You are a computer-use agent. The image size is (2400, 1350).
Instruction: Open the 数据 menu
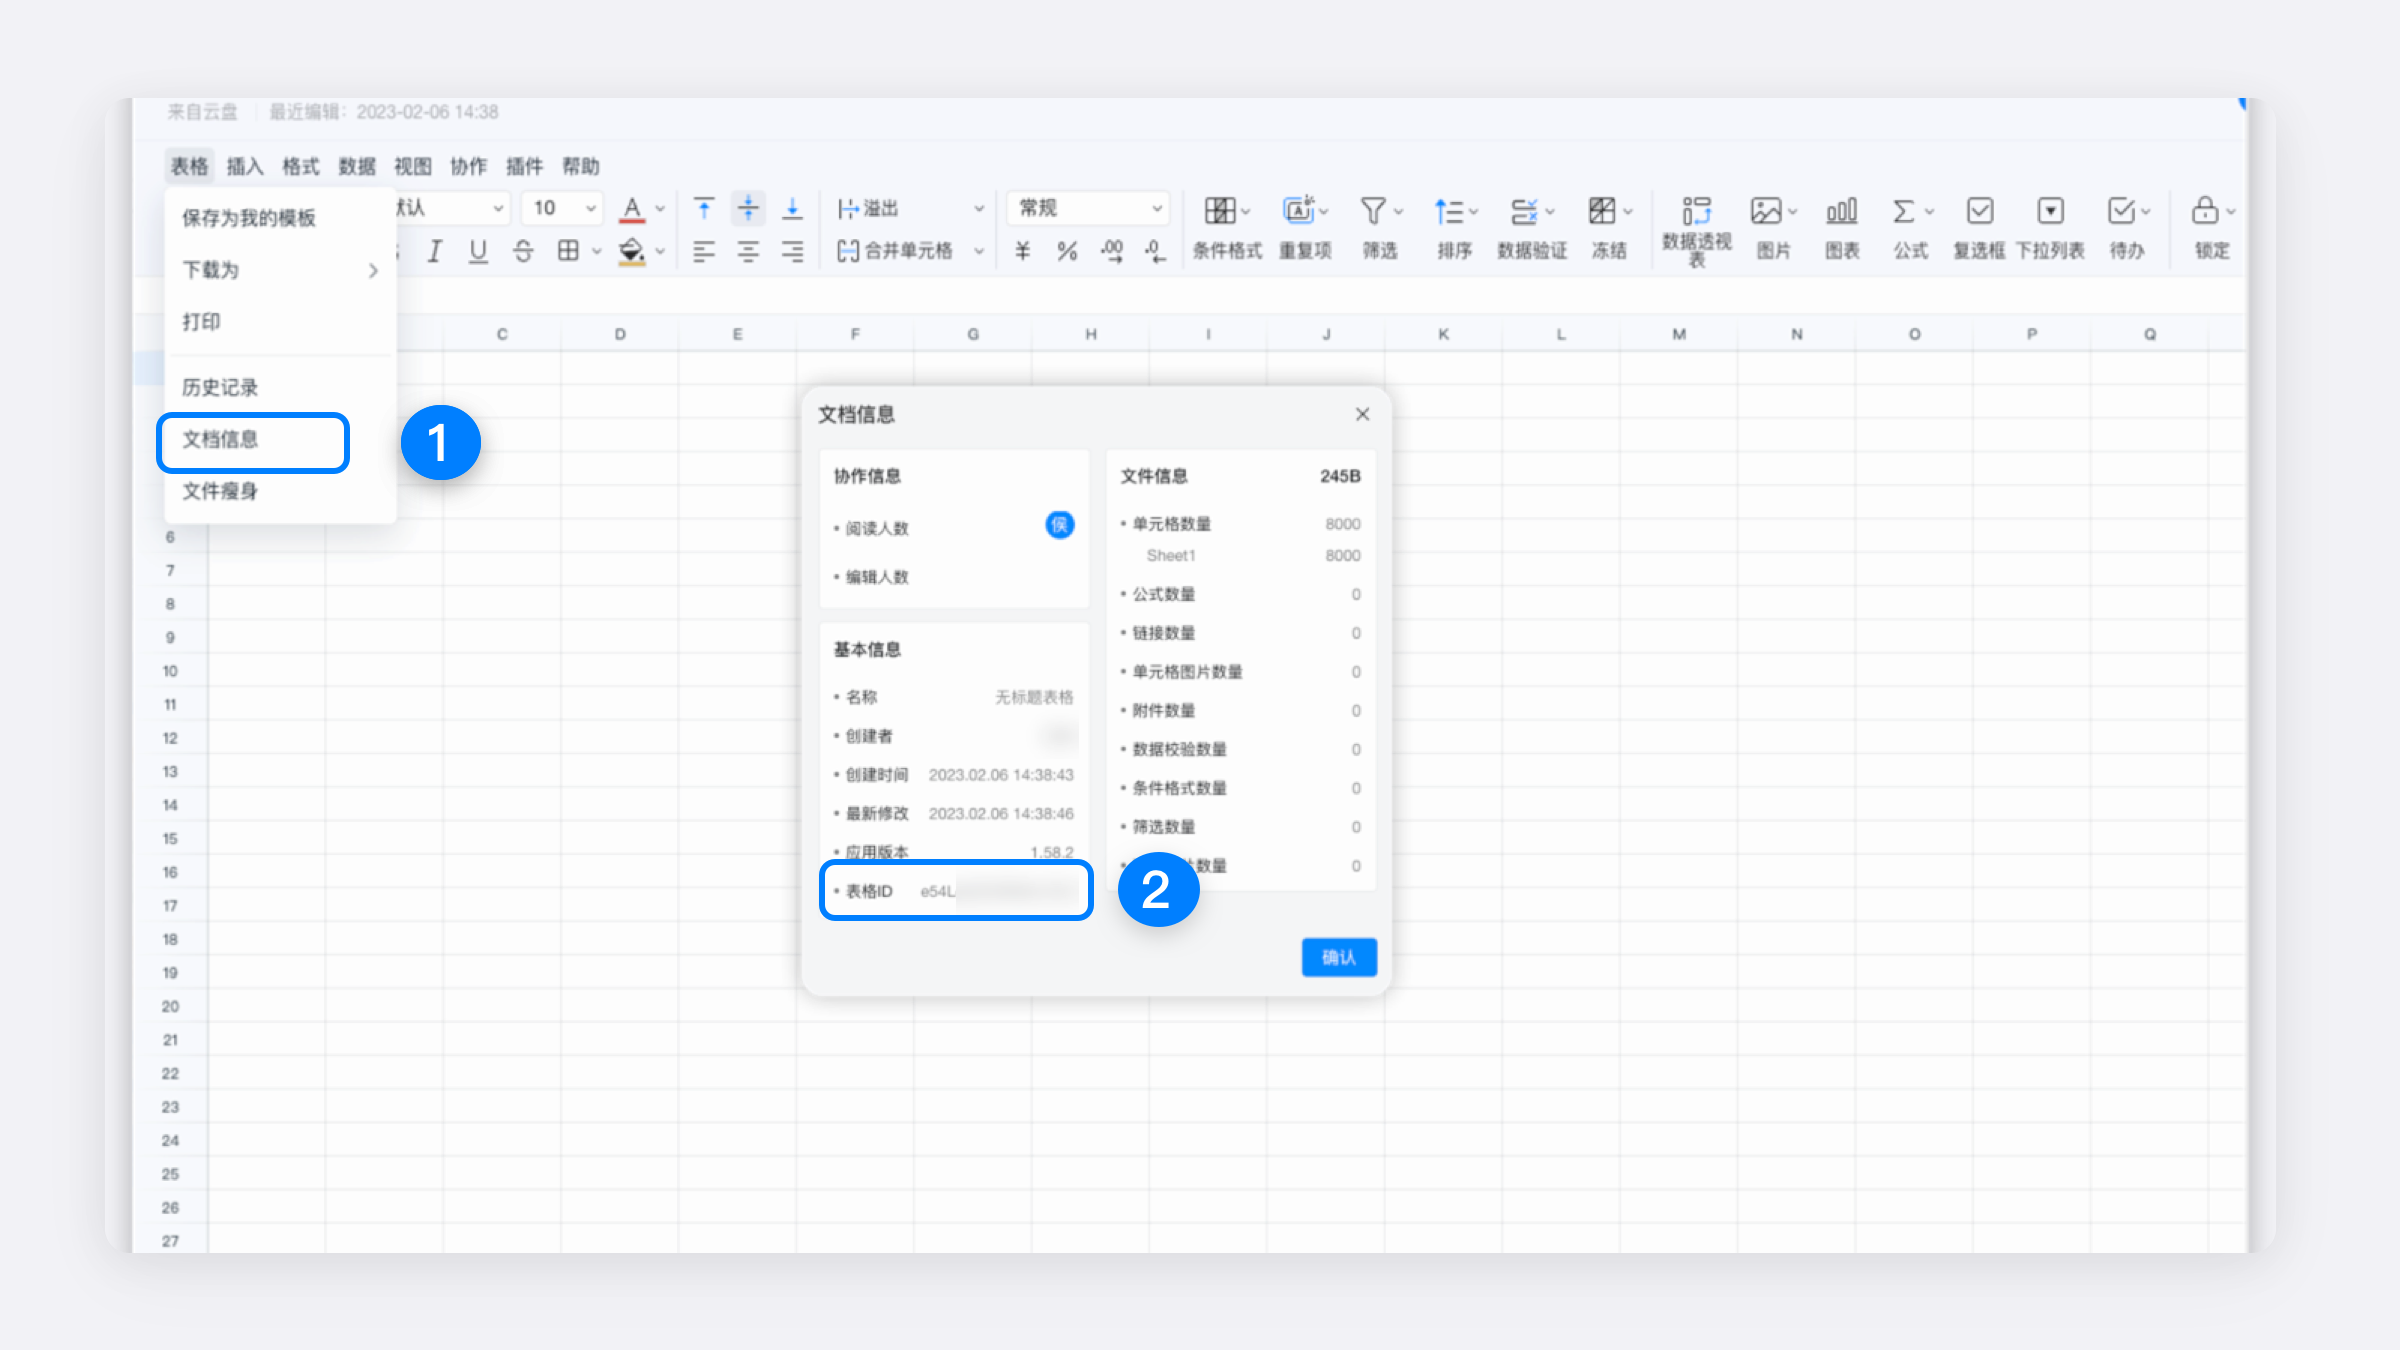356,166
